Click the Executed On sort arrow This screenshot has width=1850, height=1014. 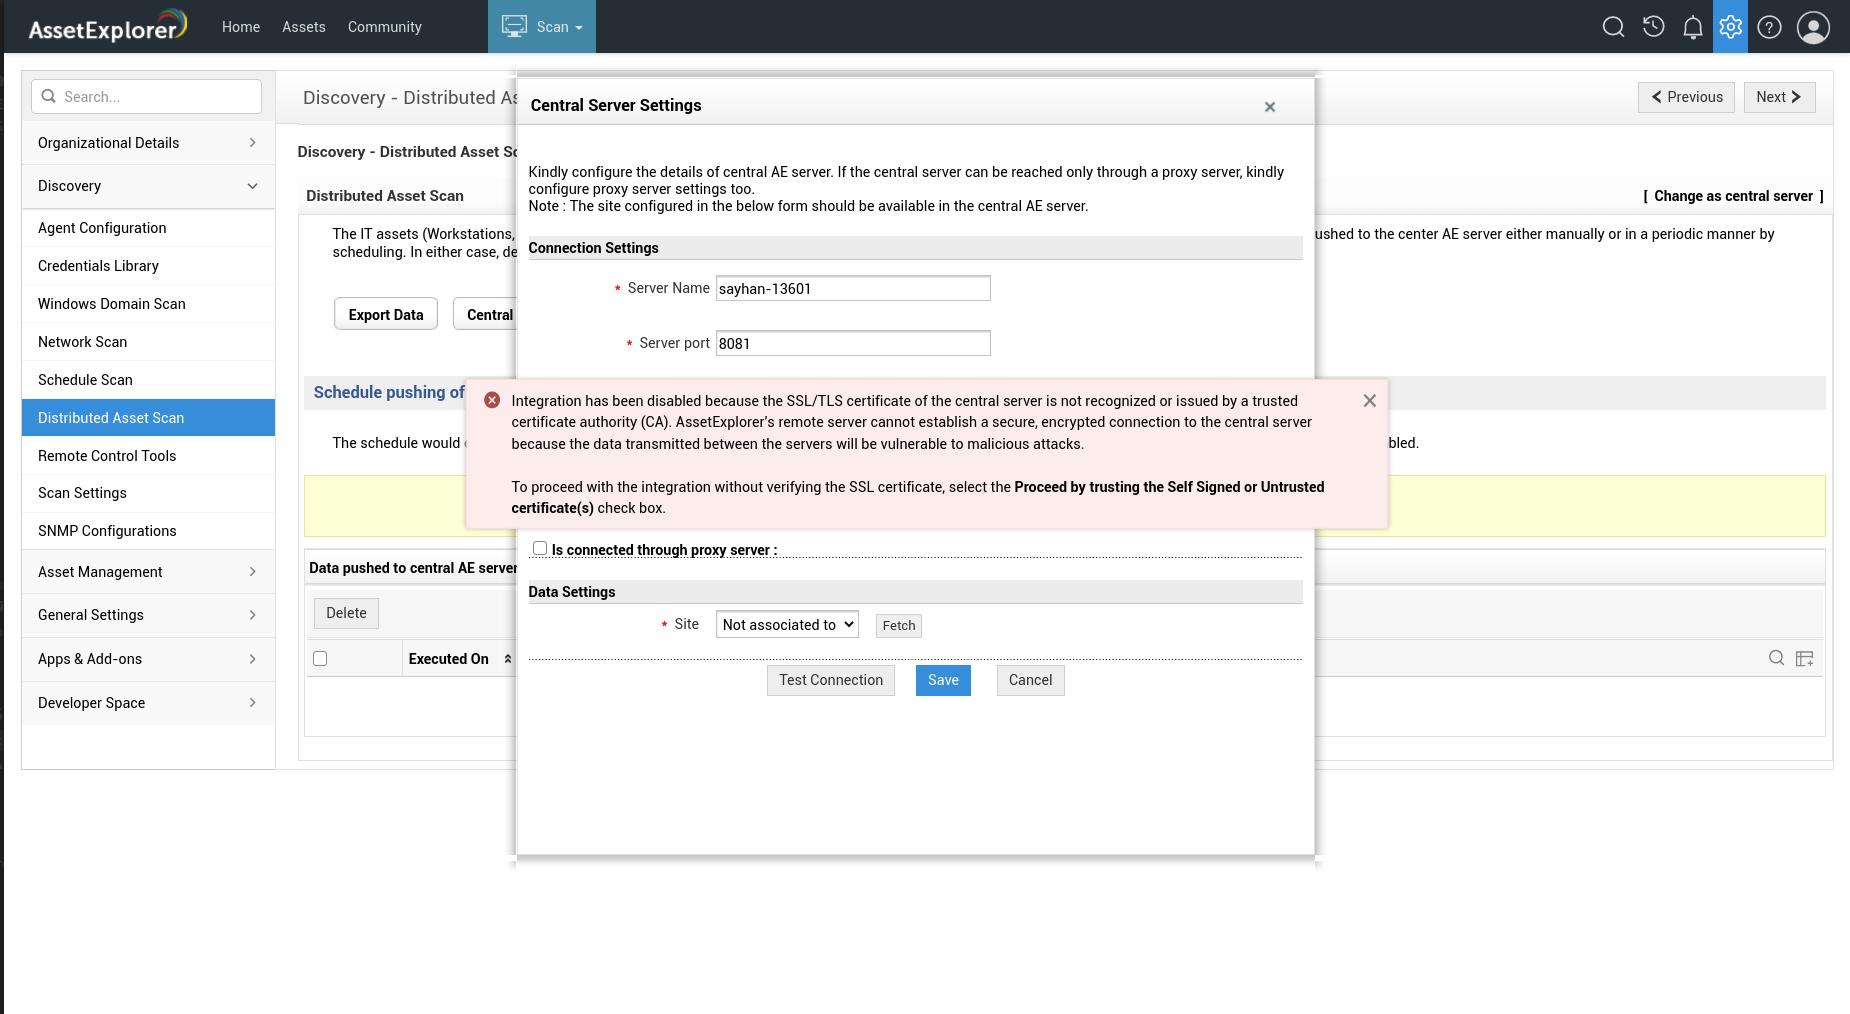click(508, 659)
